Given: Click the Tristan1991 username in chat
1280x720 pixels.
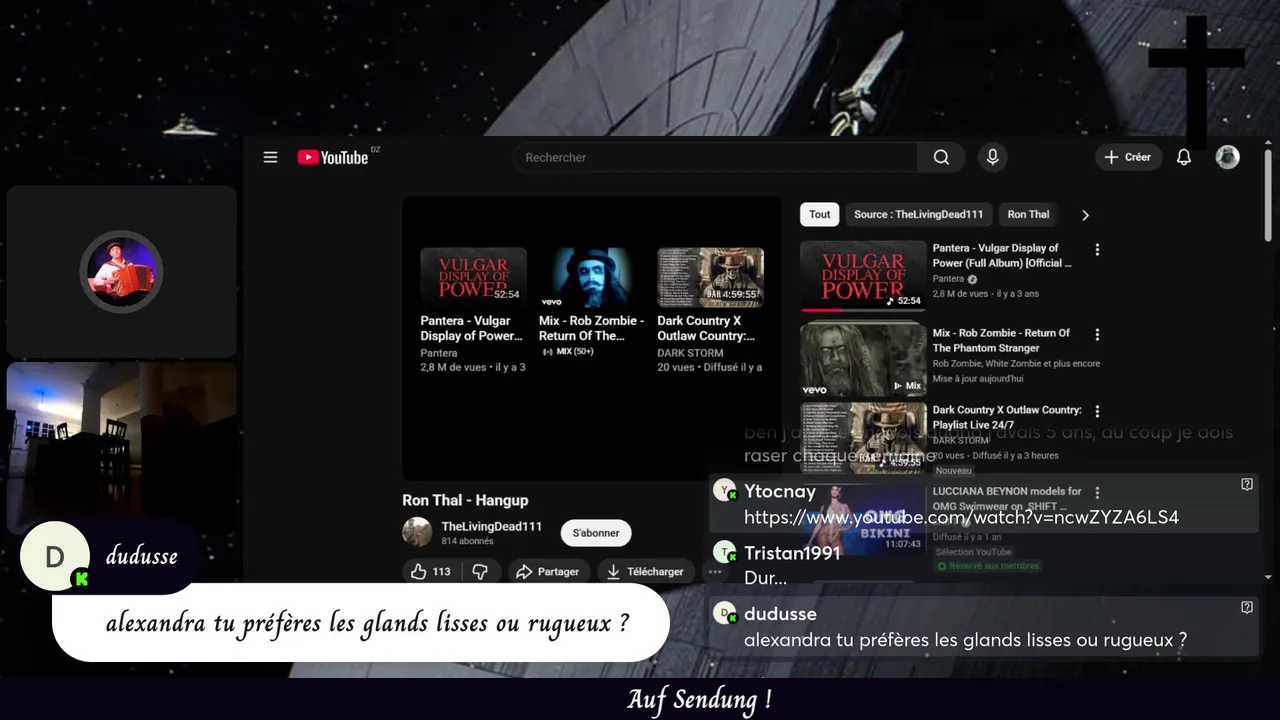Looking at the screenshot, I should [x=793, y=553].
